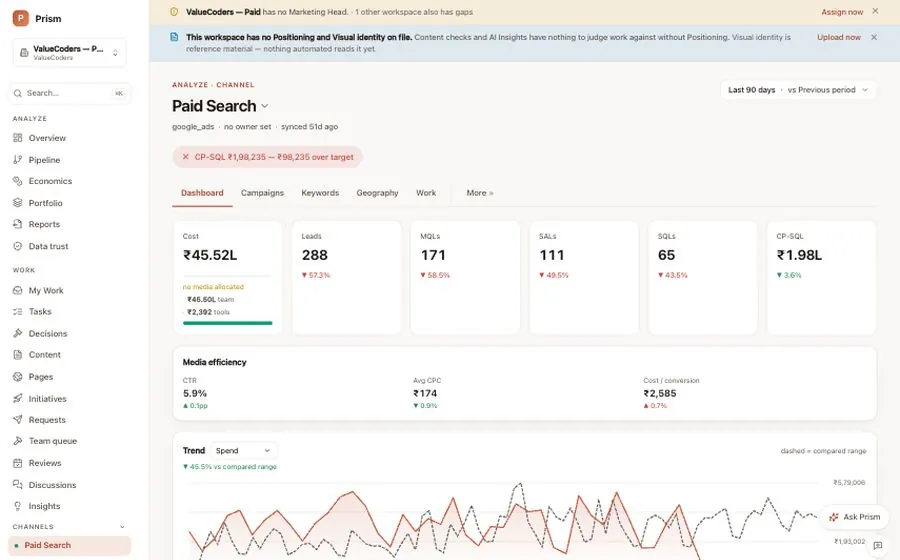Viewport: 900px width, 560px height.
Task: Click the Upload now link
Action: click(x=839, y=37)
